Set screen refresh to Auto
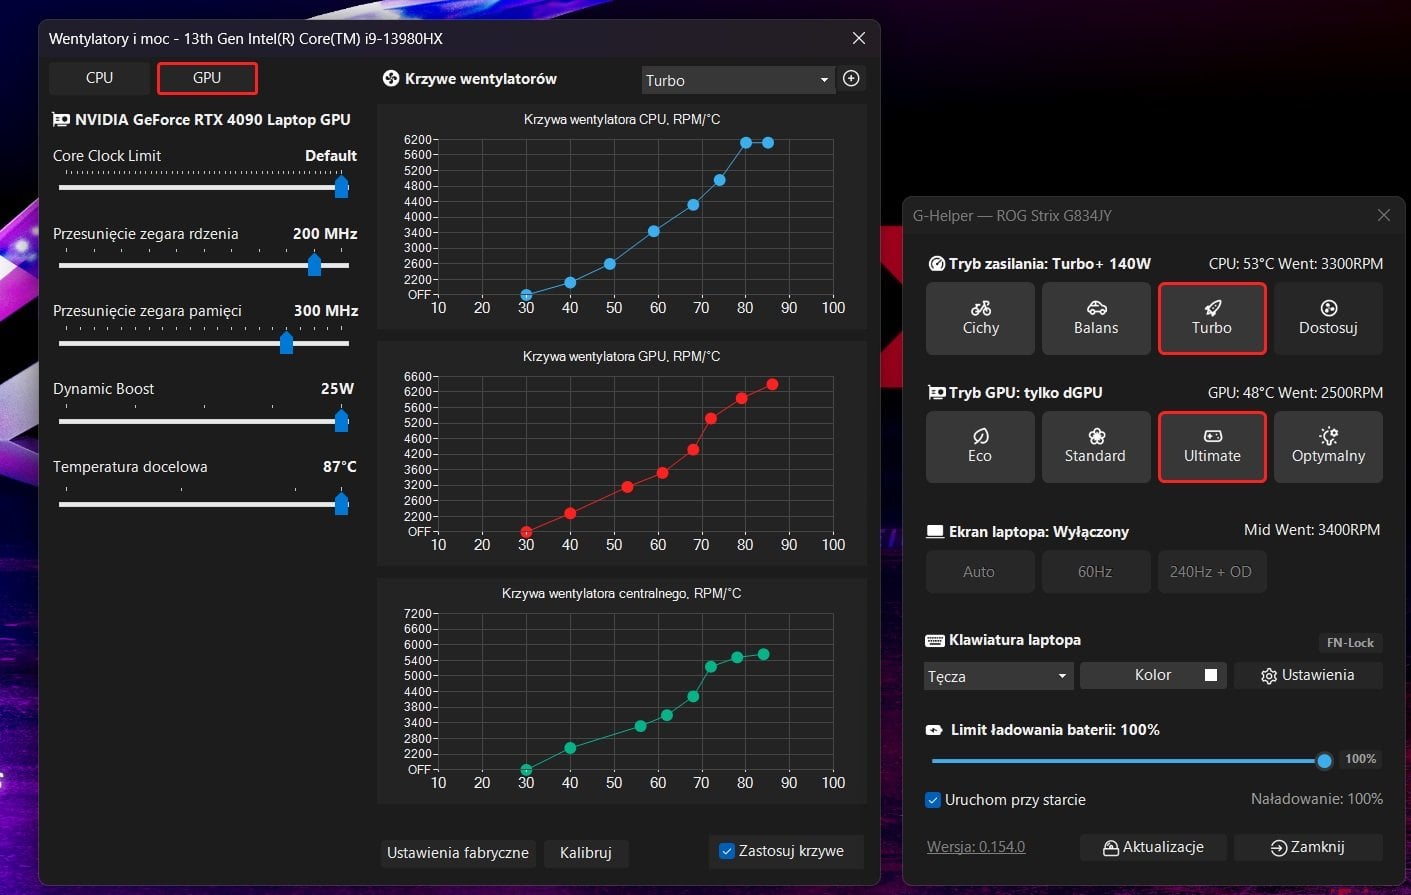 pyautogui.click(x=979, y=572)
